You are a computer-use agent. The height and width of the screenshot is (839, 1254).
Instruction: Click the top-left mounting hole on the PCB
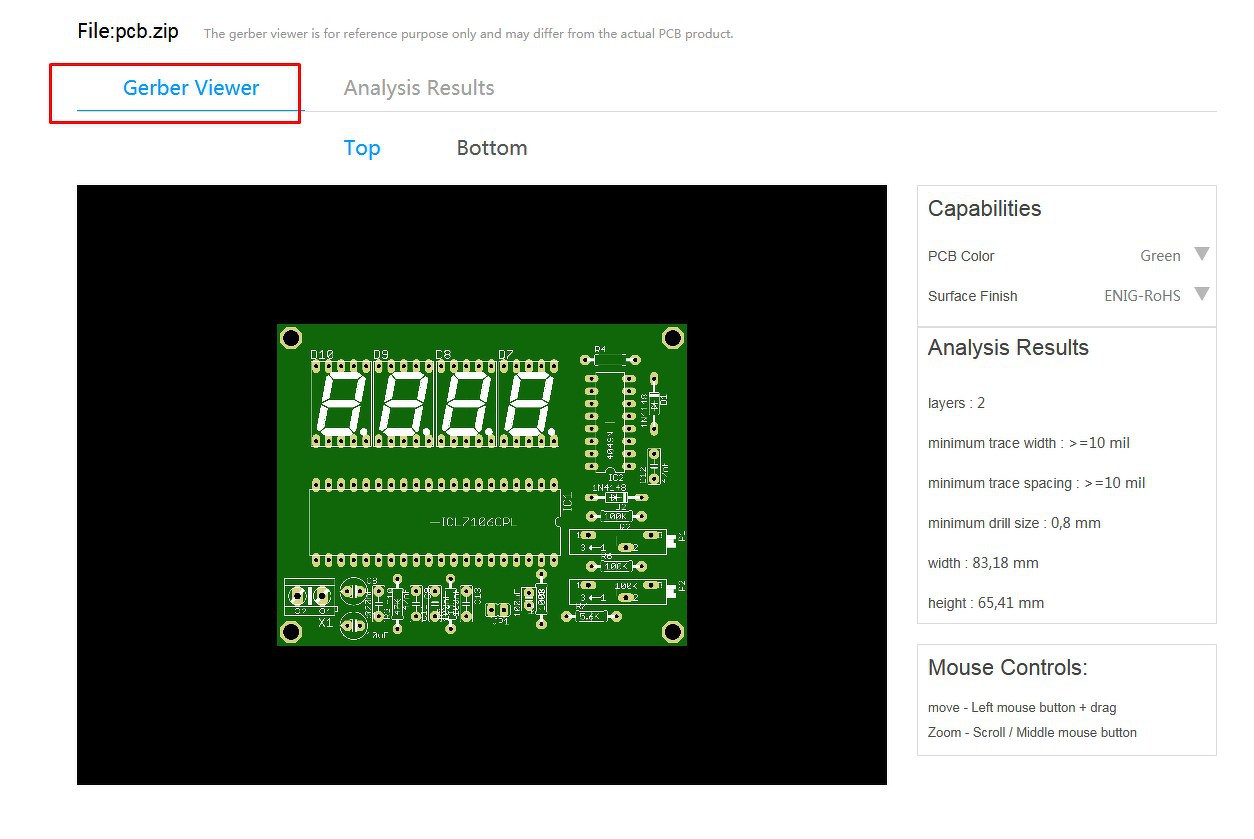point(291,338)
